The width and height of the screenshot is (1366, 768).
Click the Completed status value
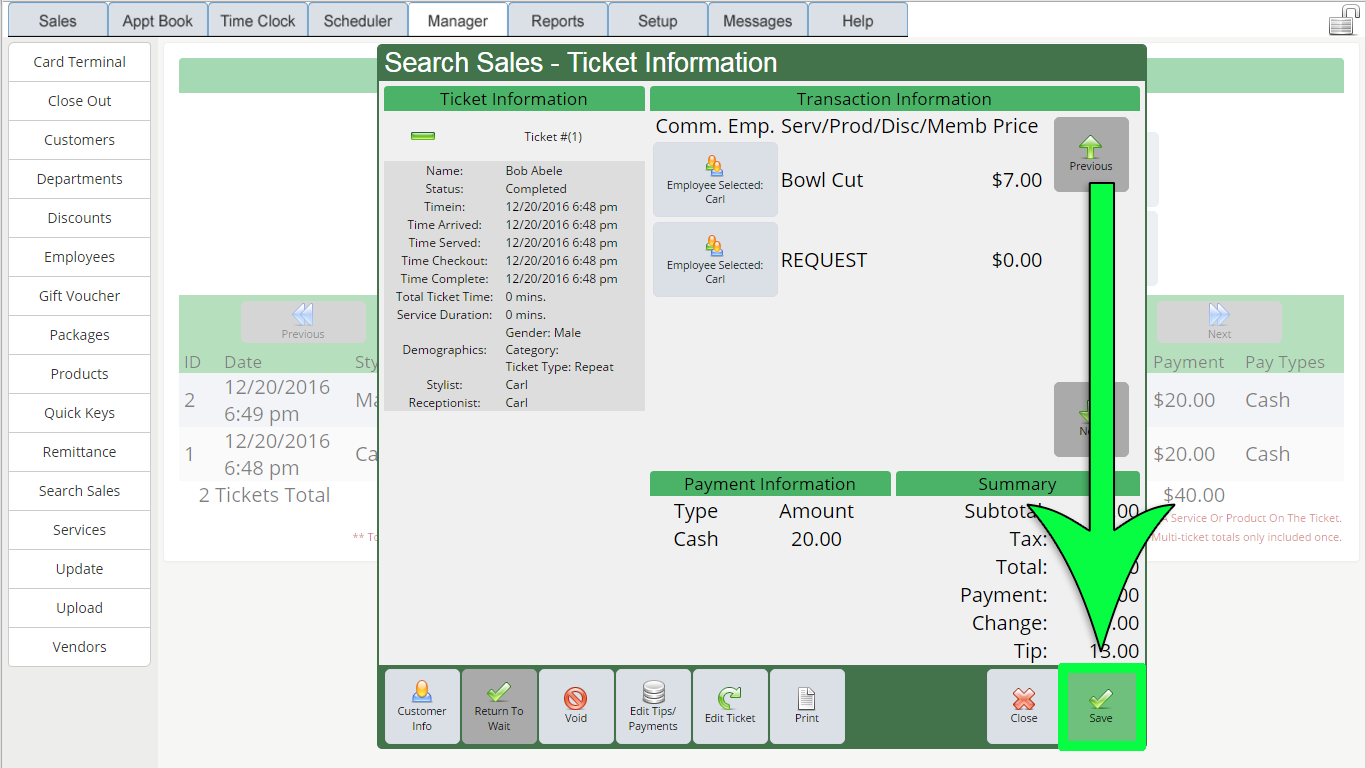[x=536, y=189]
